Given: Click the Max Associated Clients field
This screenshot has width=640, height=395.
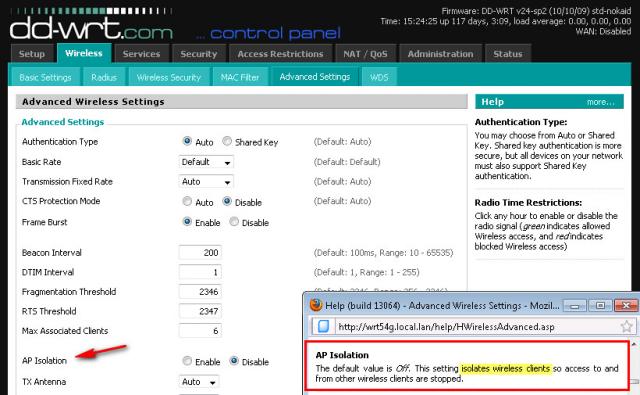Looking at the screenshot, I should [200, 331].
